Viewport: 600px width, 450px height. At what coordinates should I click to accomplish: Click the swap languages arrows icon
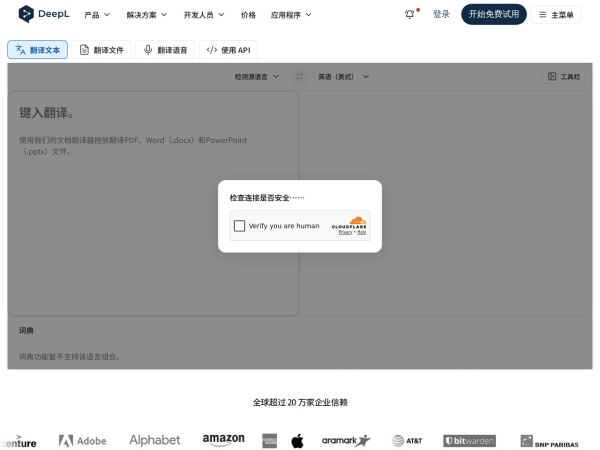[299, 77]
